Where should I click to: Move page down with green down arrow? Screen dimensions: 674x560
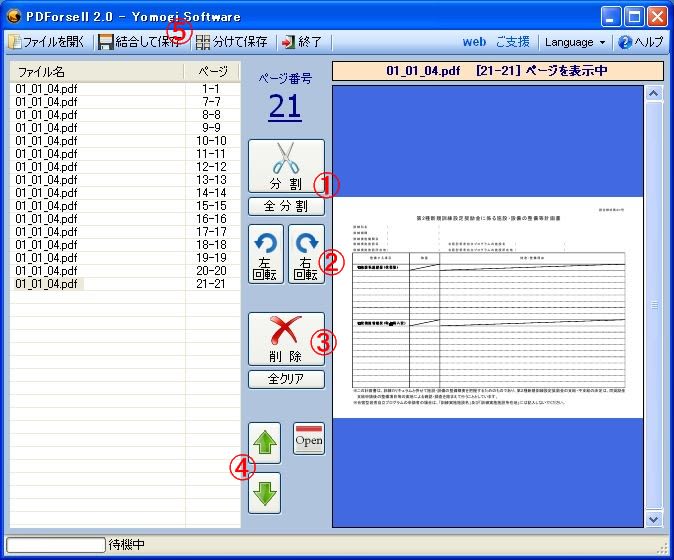265,492
